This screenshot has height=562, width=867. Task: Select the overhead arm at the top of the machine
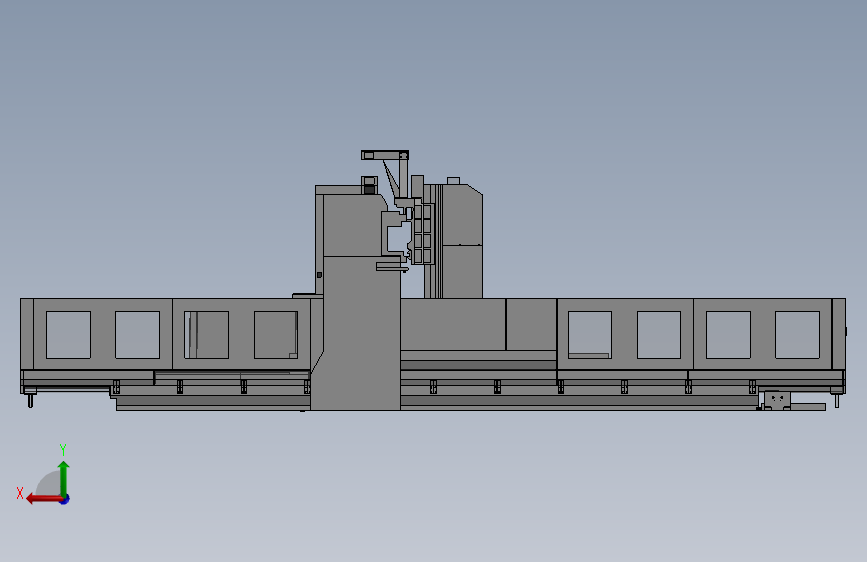click(385, 155)
